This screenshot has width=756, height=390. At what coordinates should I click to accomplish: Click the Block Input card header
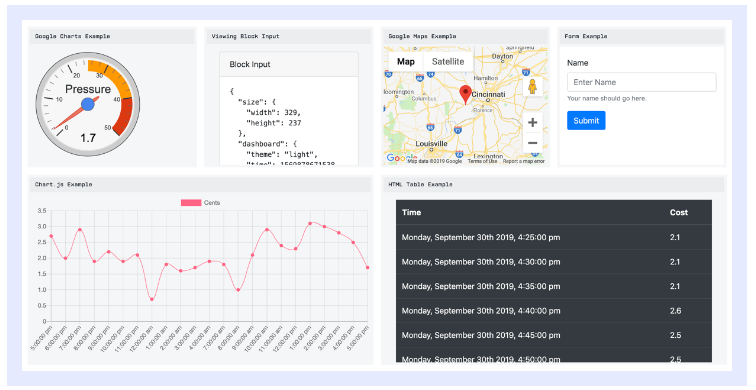[x=289, y=64]
